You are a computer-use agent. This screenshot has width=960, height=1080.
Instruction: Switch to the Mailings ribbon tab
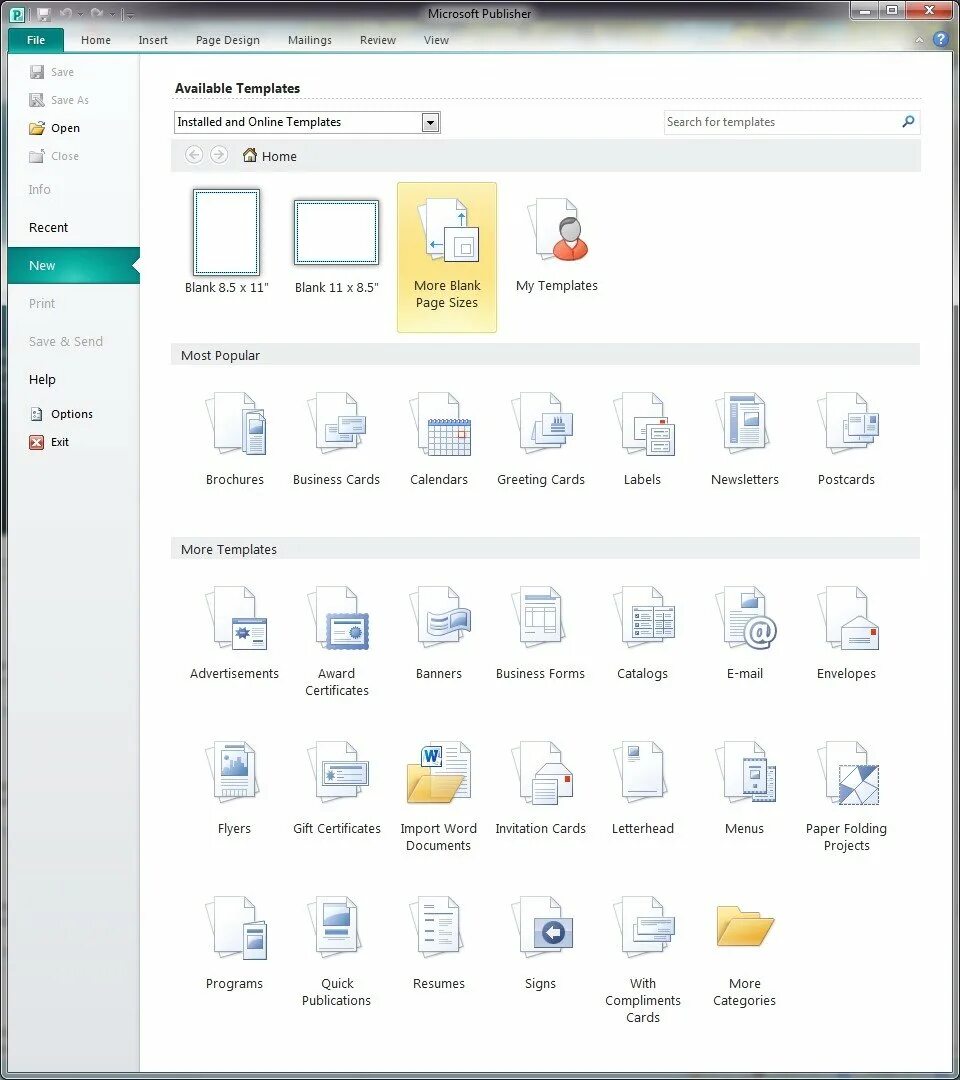[310, 40]
